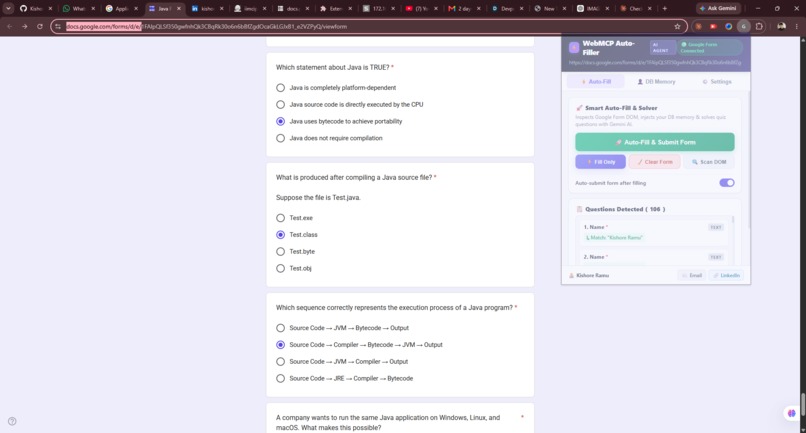This screenshot has height=433, width=806.
Task: Open the Settings tab in WebMCP panel
Action: 717,81
